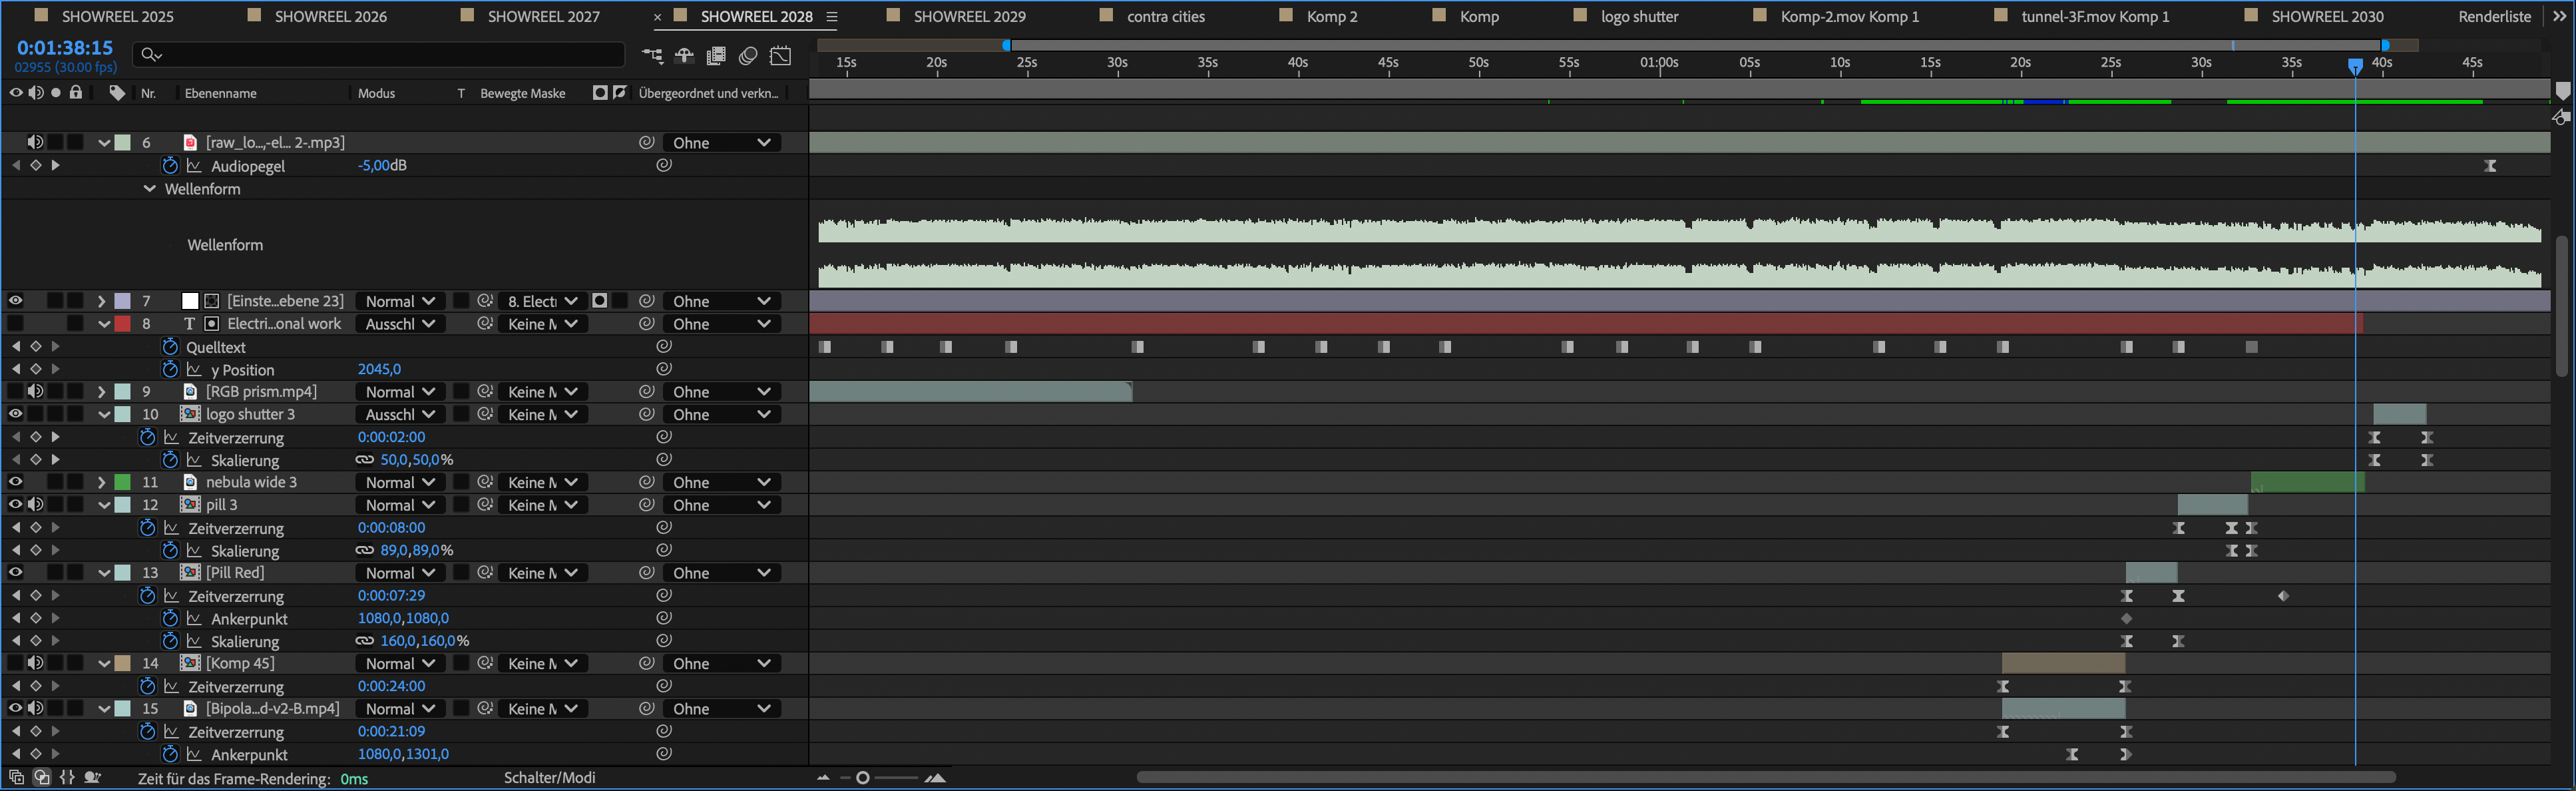Screen dimensions: 2576x791
Task: Enable motion blur for the composition
Action: [748, 56]
